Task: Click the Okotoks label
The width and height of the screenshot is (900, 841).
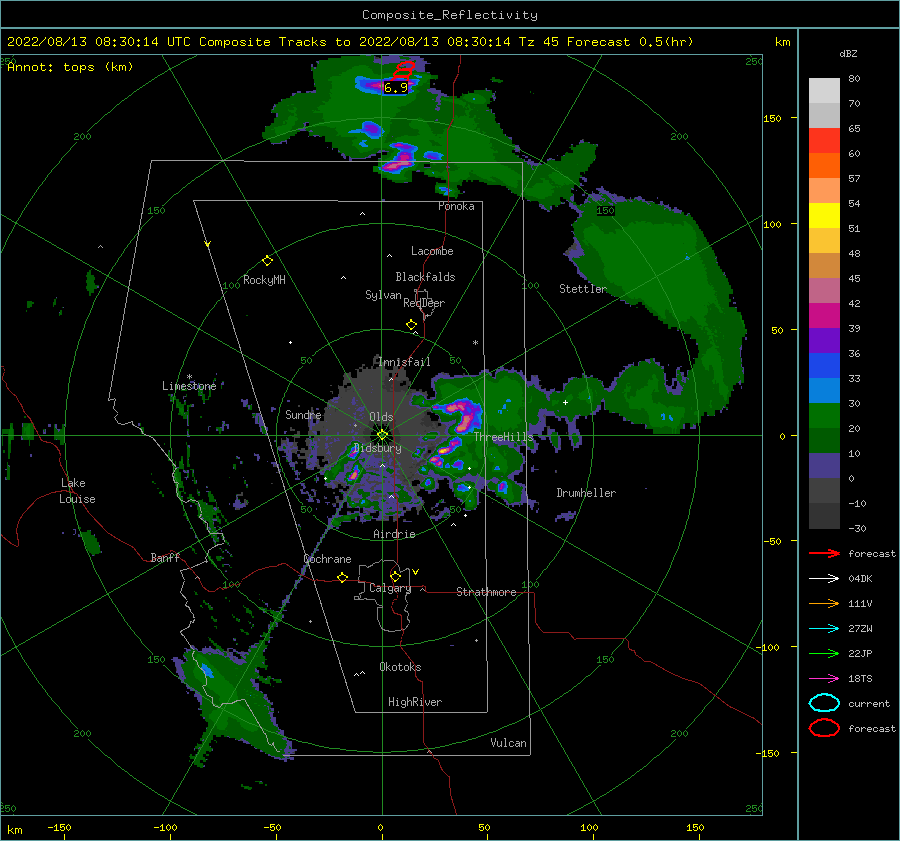Action: 400,667
